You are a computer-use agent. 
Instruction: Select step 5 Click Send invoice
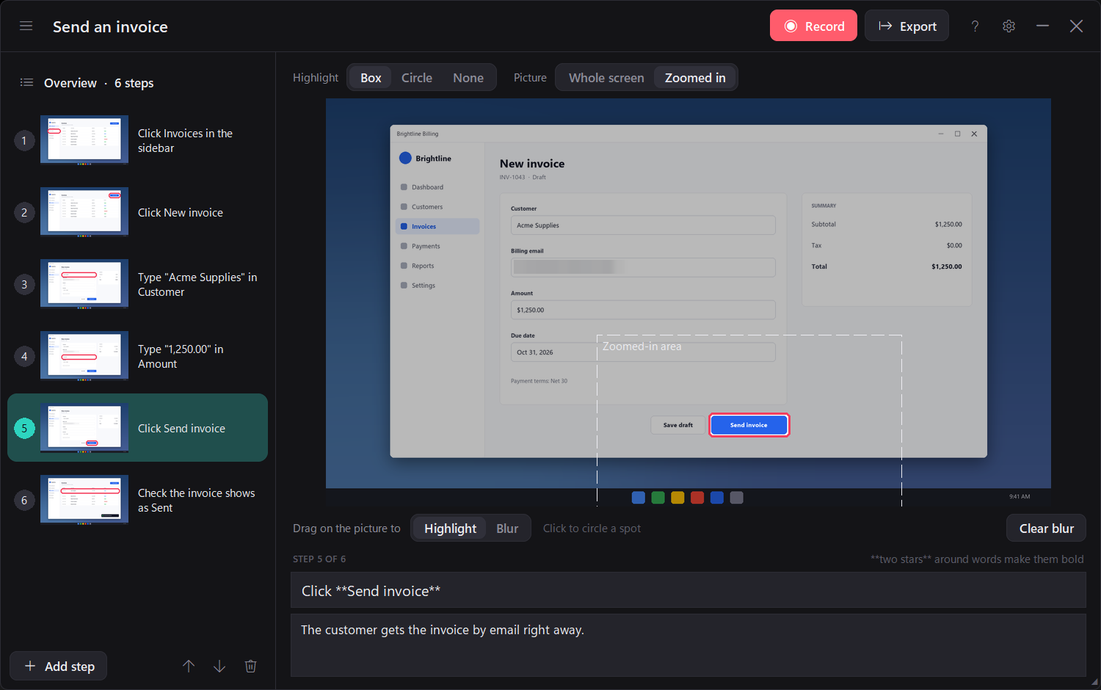click(138, 427)
